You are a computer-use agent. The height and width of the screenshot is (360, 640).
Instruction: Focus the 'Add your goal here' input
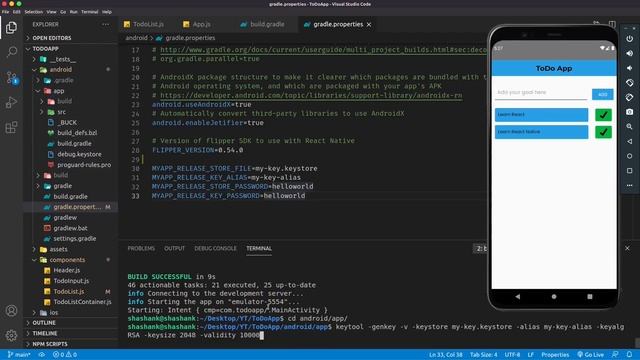pos(541,93)
